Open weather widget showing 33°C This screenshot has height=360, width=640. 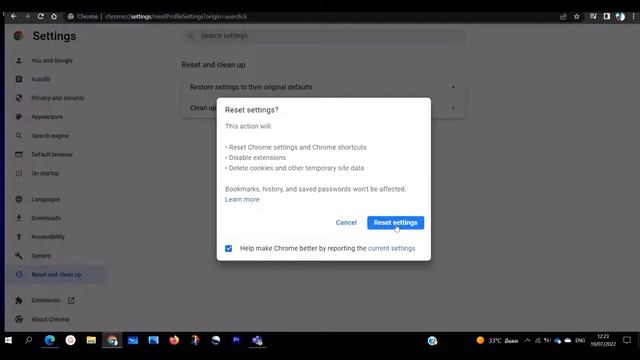[497, 340]
